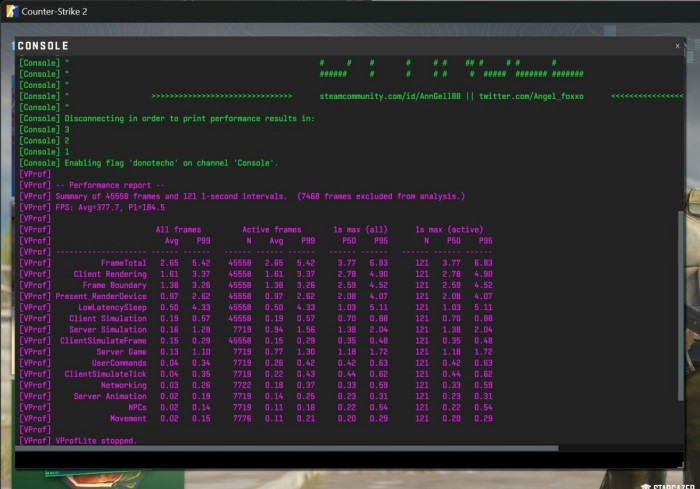
Task: Click the console countdown line '2'
Action: [x=67, y=141]
